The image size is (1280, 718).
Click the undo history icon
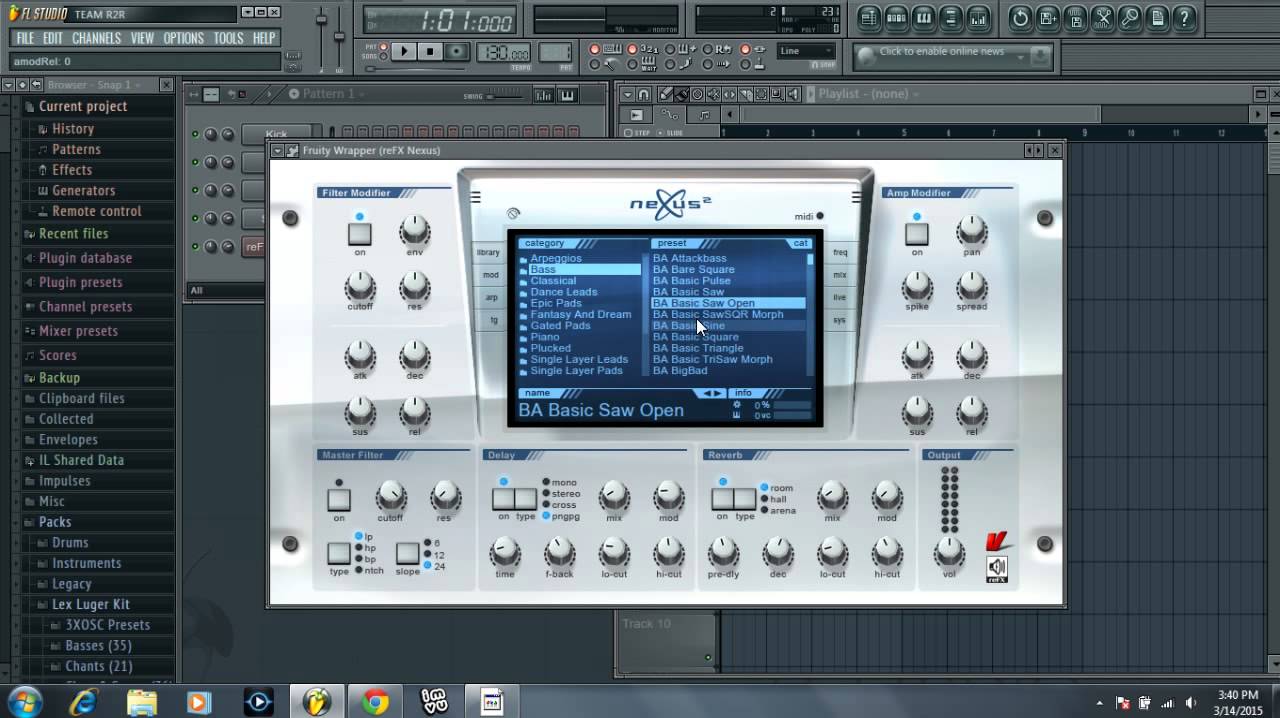(1020, 17)
